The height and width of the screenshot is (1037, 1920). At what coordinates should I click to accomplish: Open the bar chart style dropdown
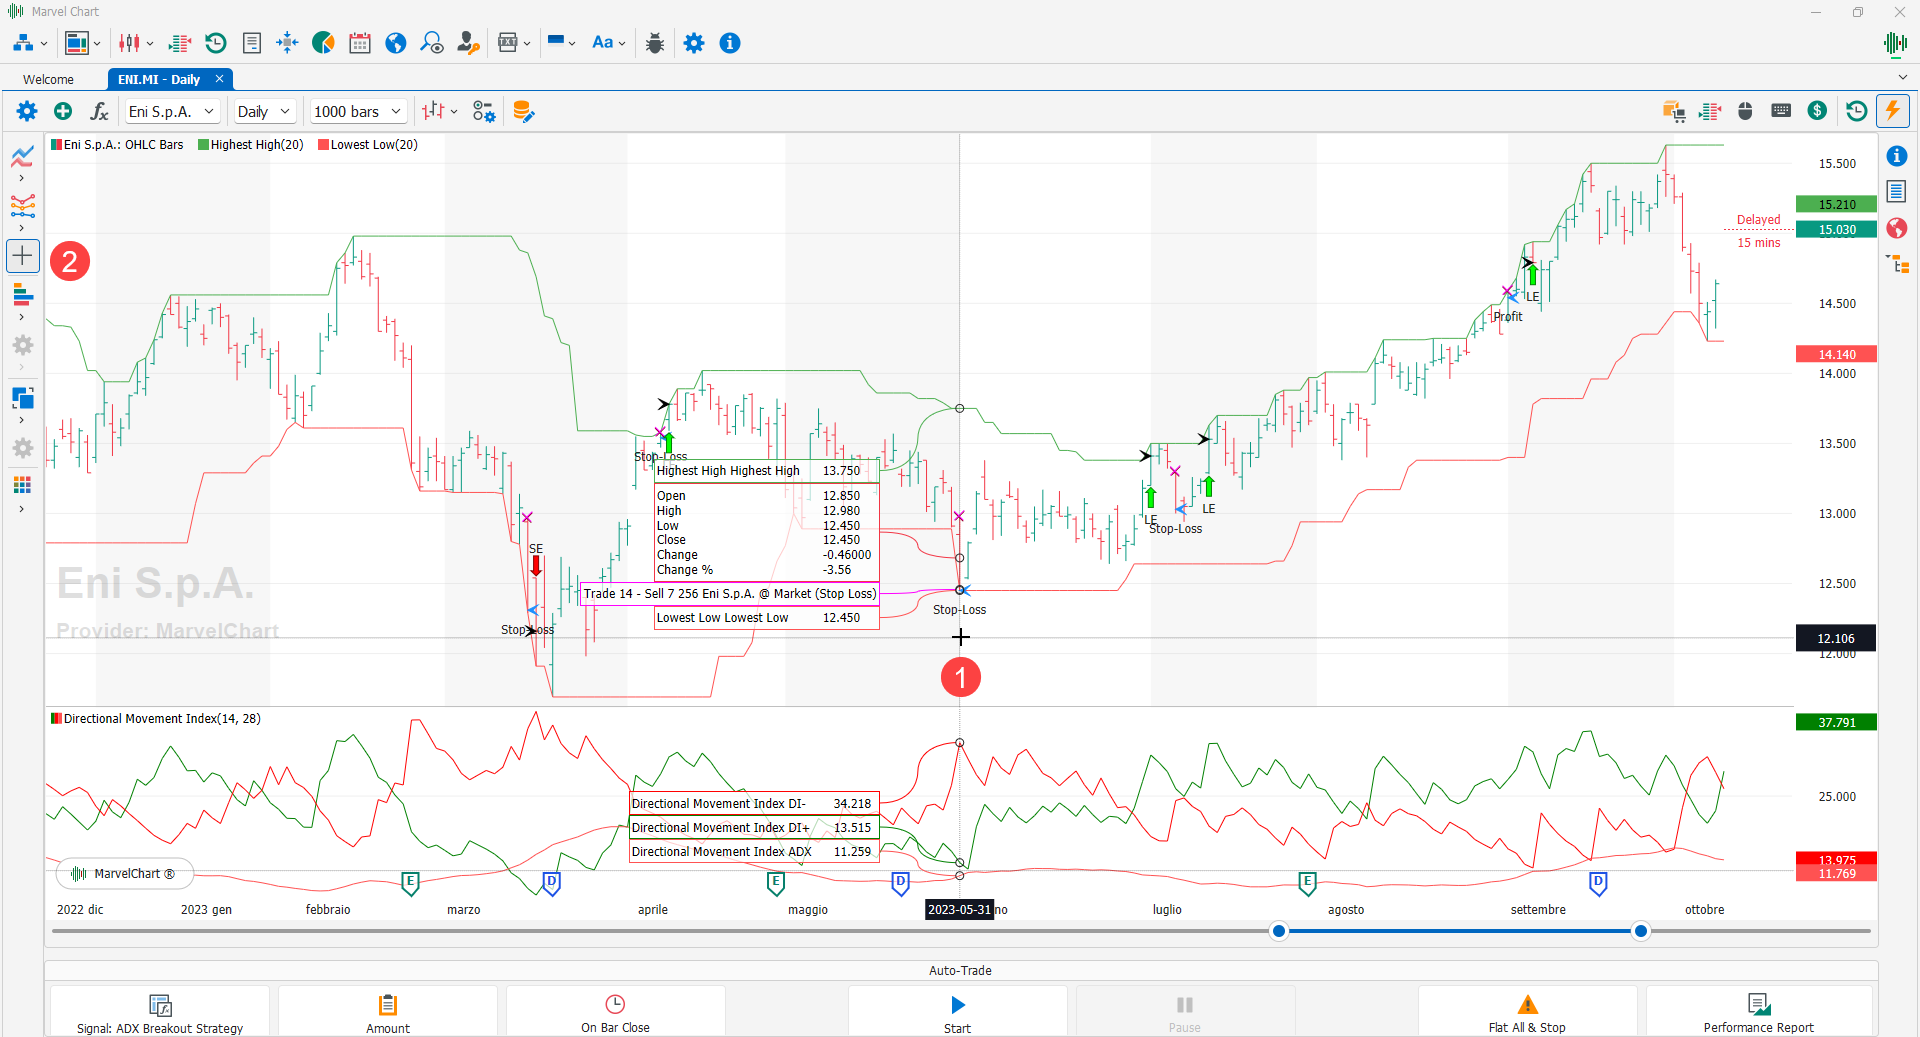[x=439, y=111]
